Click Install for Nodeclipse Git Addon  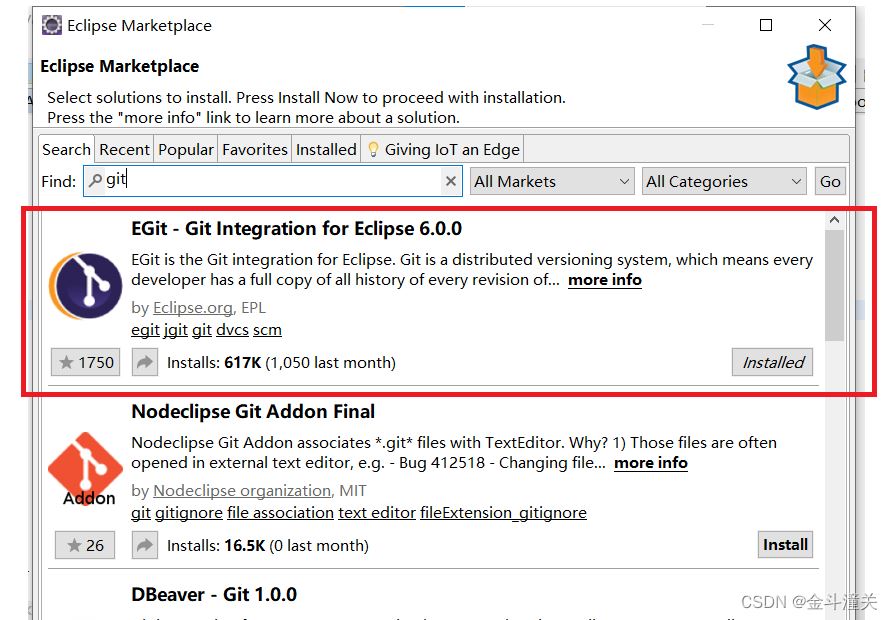785,545
